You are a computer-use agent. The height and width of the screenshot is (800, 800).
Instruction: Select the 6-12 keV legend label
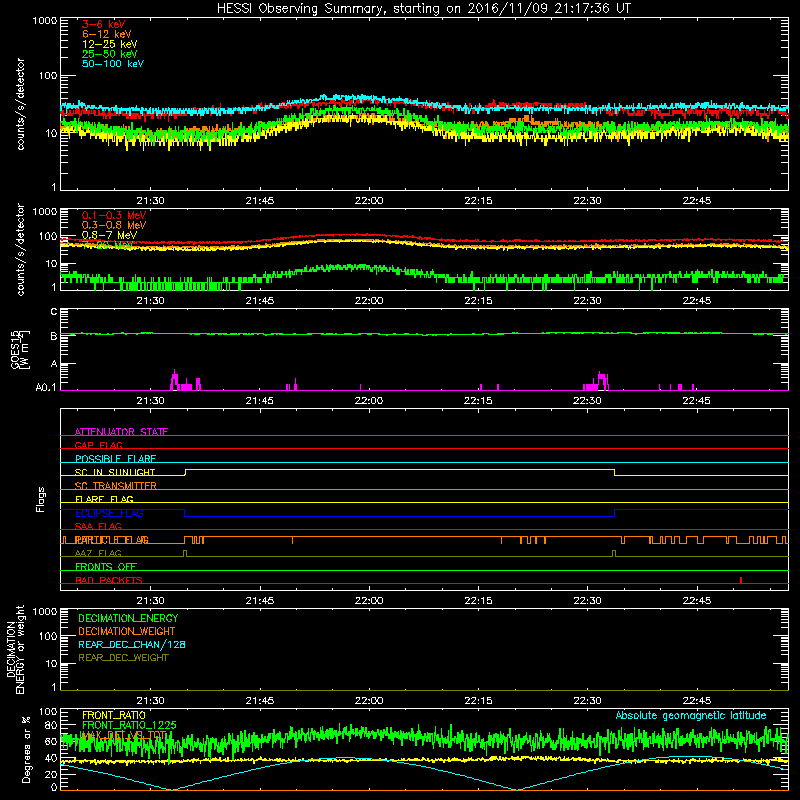click(x=107, y=34)
